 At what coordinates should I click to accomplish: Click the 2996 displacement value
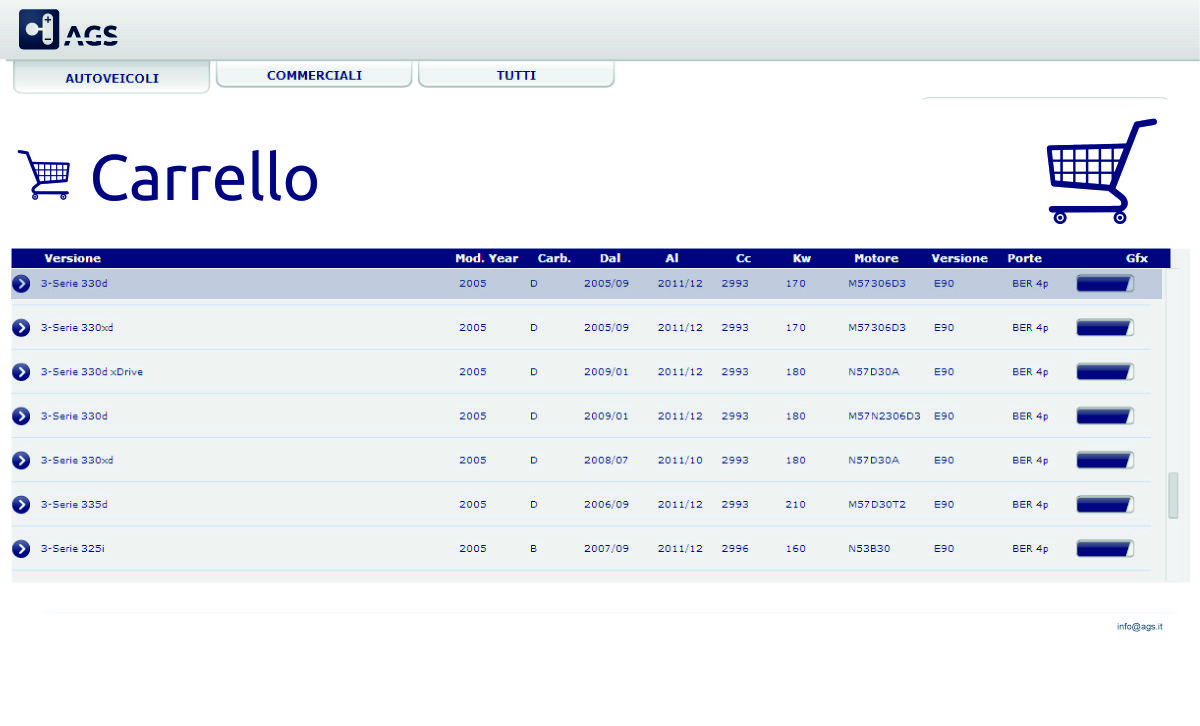point(735,549)
